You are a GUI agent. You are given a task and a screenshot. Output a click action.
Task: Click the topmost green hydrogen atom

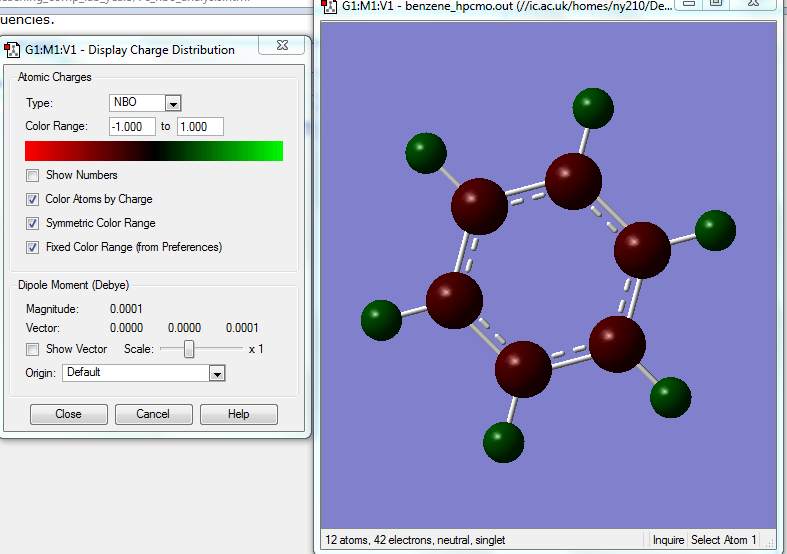pyautogui.click(x=593, y=108)
